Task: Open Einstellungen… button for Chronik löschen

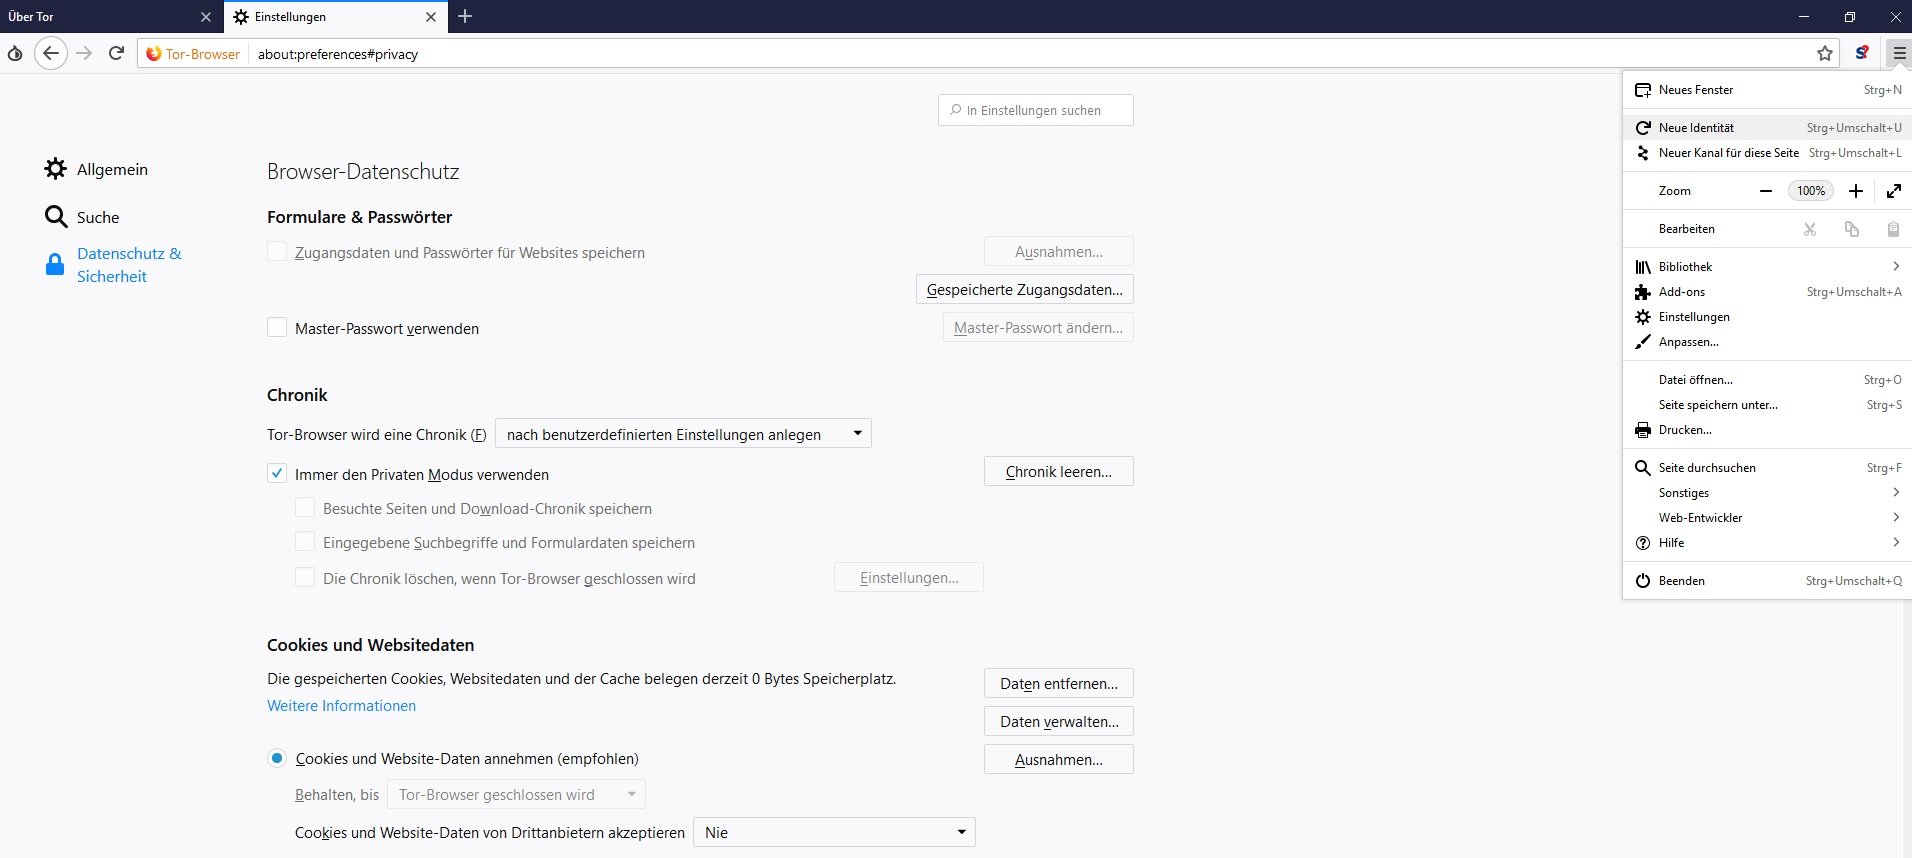Action: click(909, 578)
